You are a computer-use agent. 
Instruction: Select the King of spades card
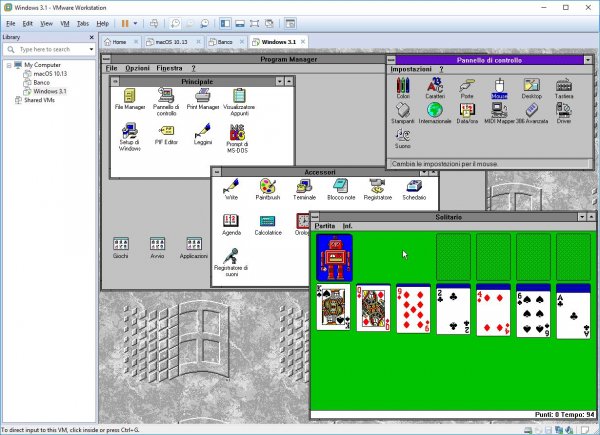click(333, 307)
